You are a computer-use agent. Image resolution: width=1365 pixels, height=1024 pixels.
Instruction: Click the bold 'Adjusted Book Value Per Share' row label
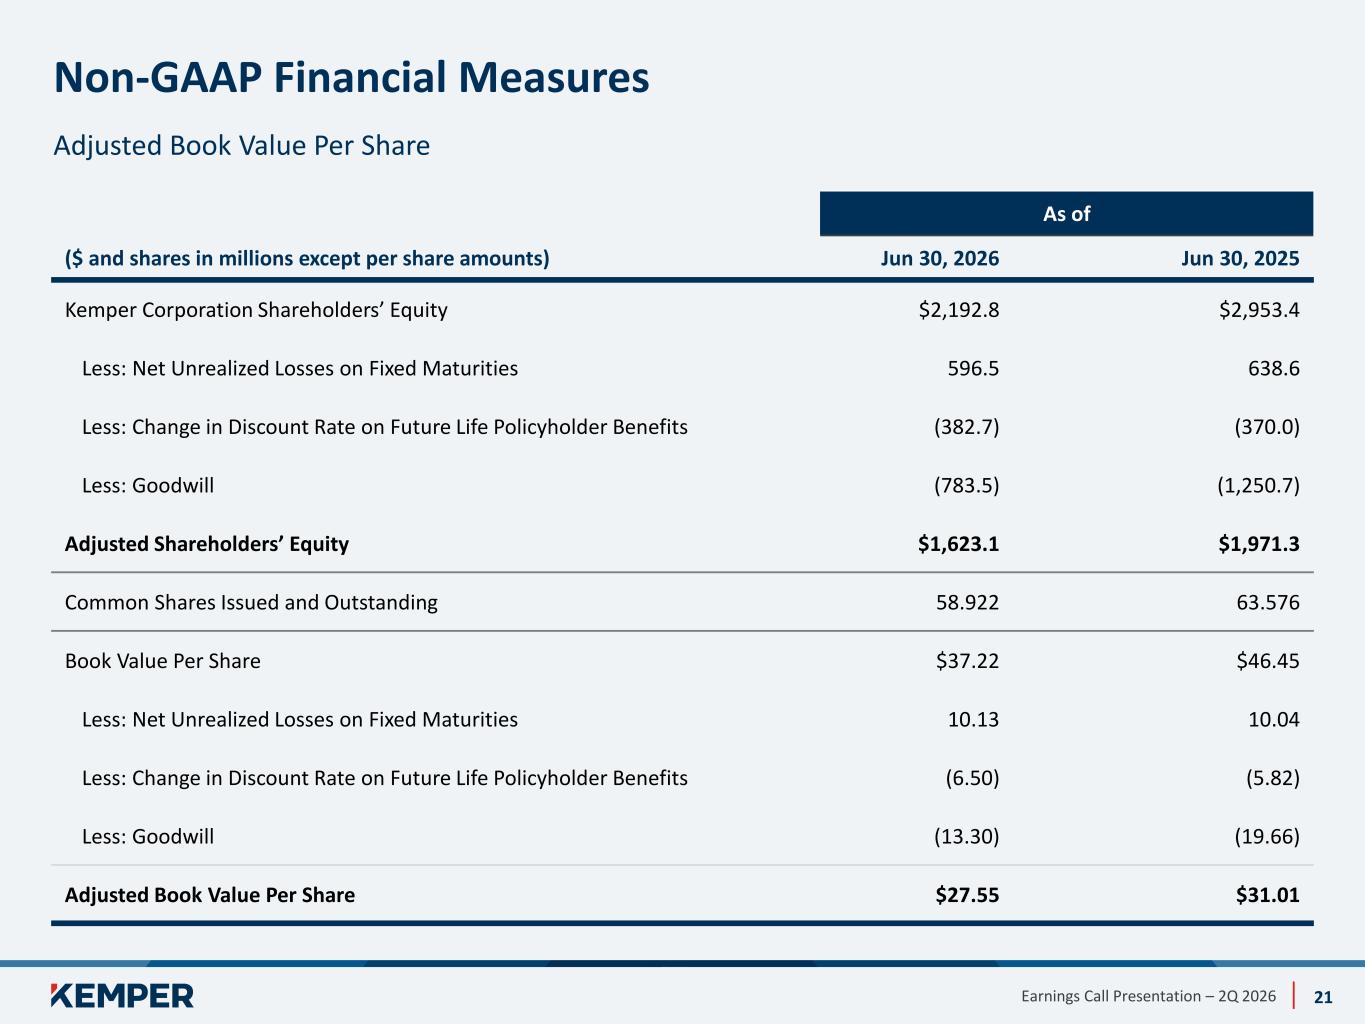(210, 895)
